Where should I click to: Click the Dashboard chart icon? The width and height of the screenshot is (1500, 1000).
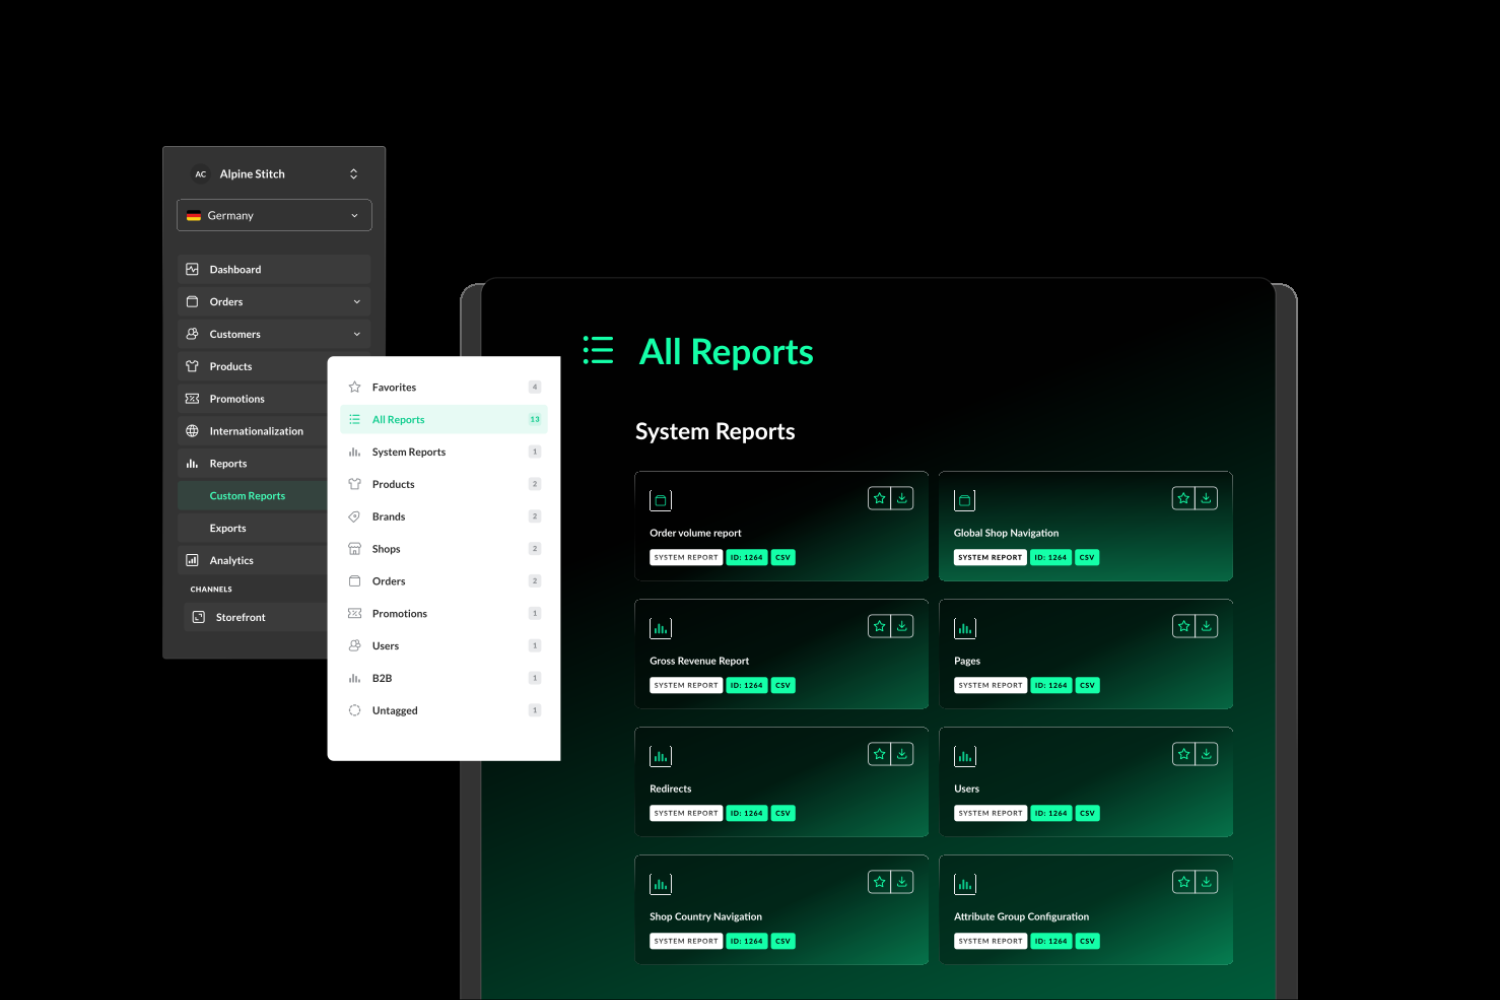[192, 270]
